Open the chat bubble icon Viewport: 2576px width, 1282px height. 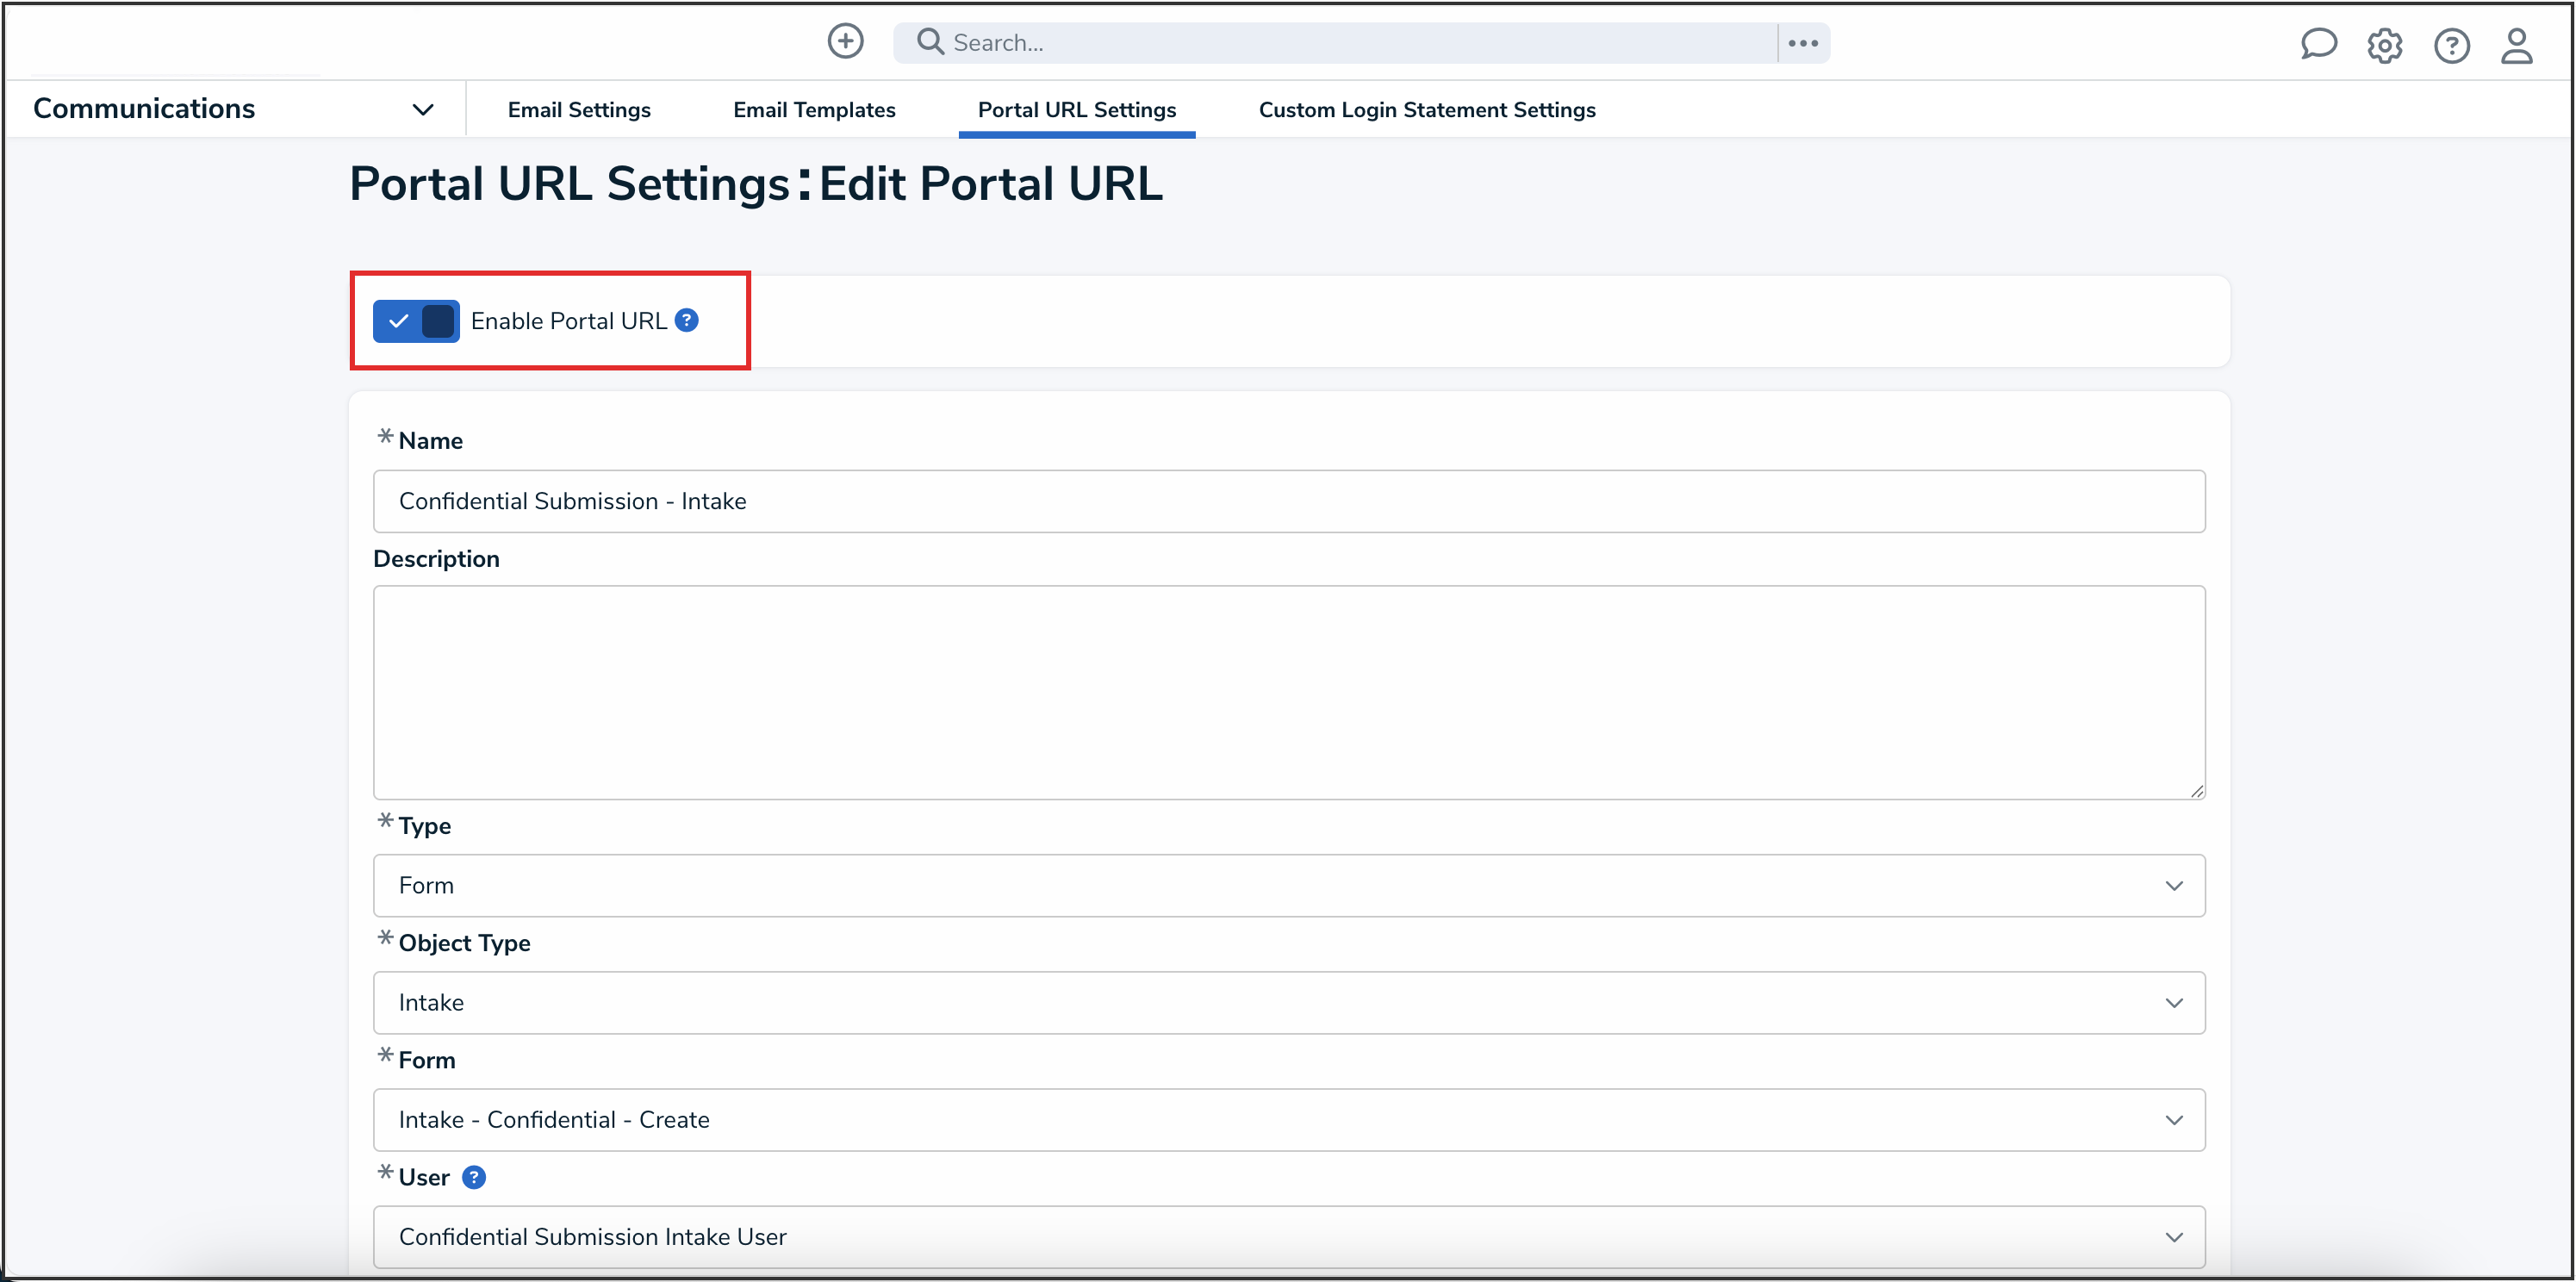click(2320, 44)
